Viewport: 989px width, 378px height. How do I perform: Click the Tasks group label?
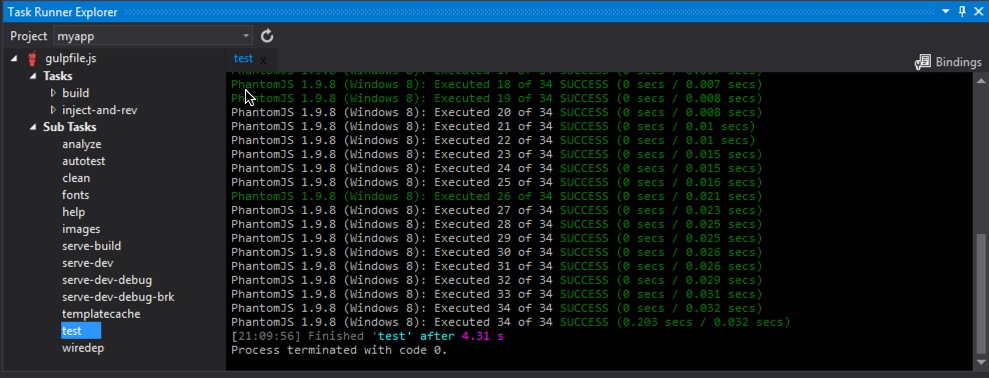pos(57,76)
